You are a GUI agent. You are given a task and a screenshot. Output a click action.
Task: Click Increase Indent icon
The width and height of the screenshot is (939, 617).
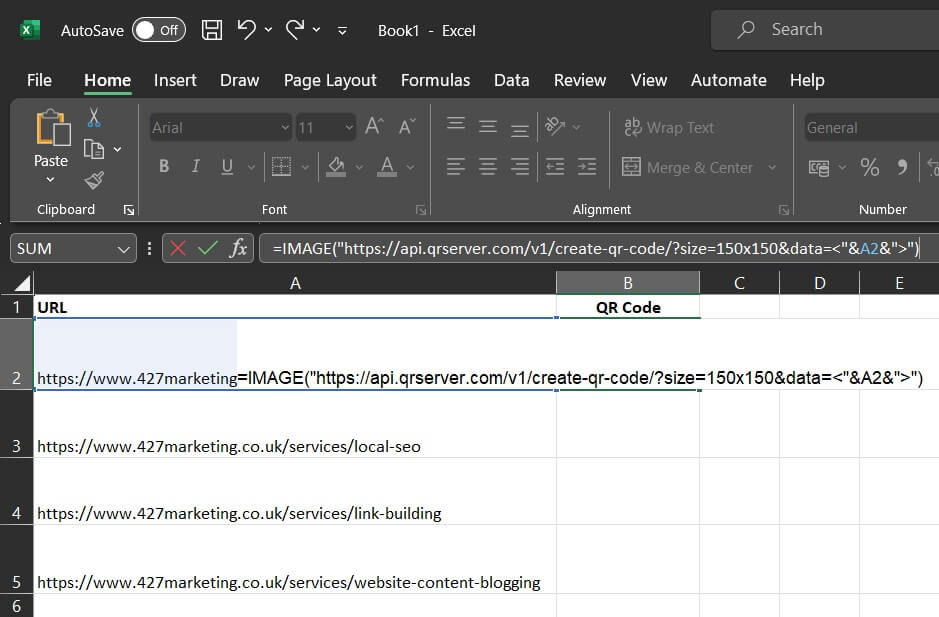click(587, 167)
